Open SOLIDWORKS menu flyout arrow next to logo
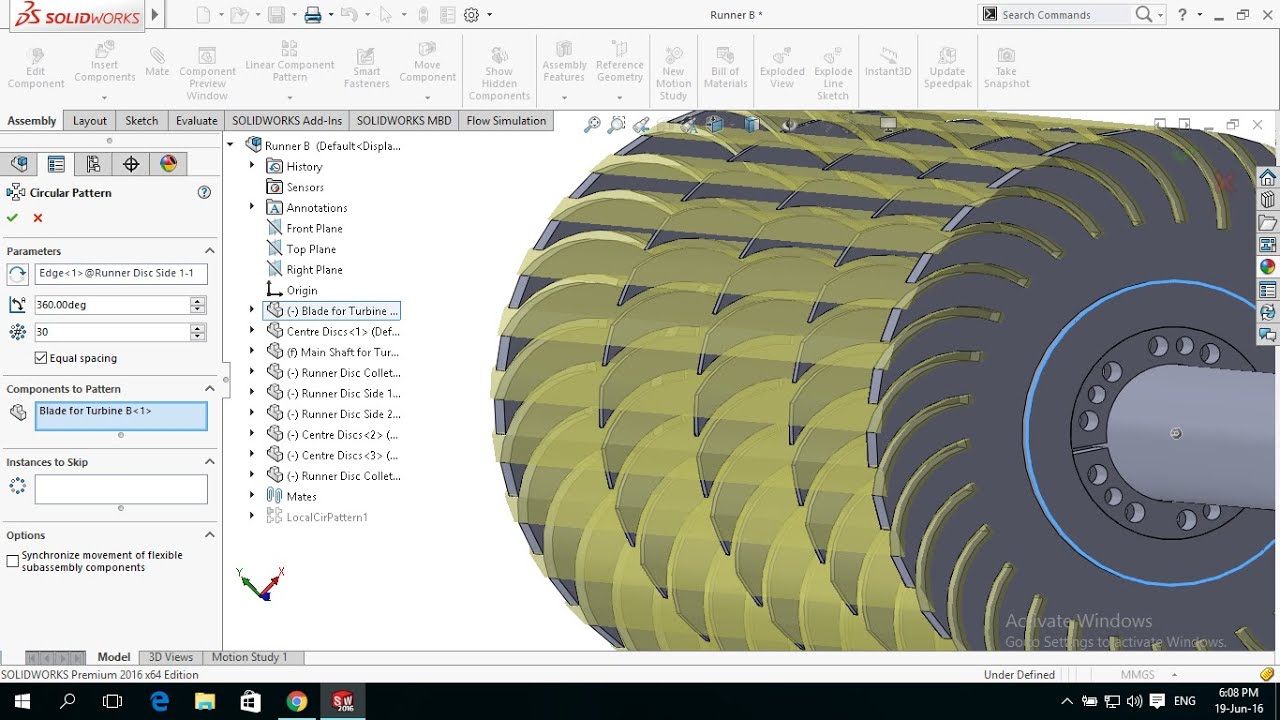This screenshot has width=1280, height=720. tap(154, 15)
